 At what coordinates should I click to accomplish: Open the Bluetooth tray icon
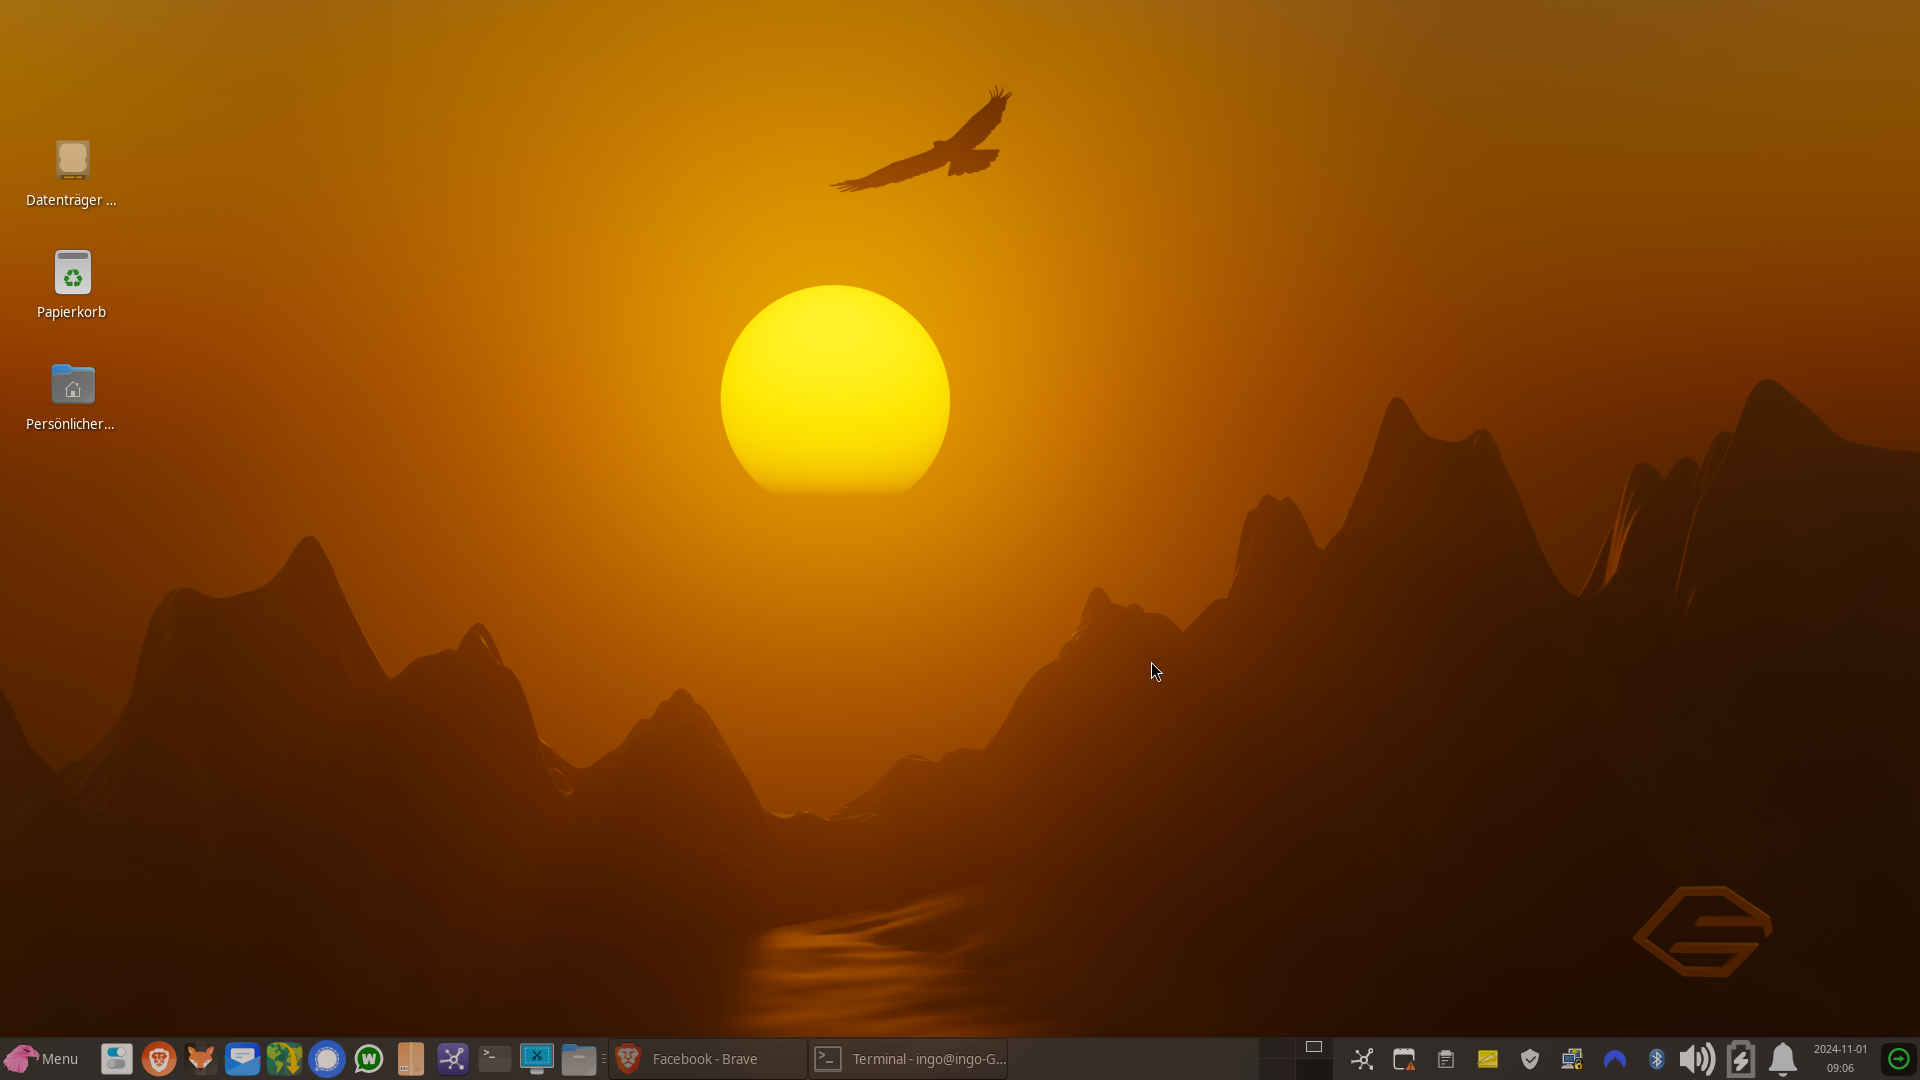point(1656,1059)
